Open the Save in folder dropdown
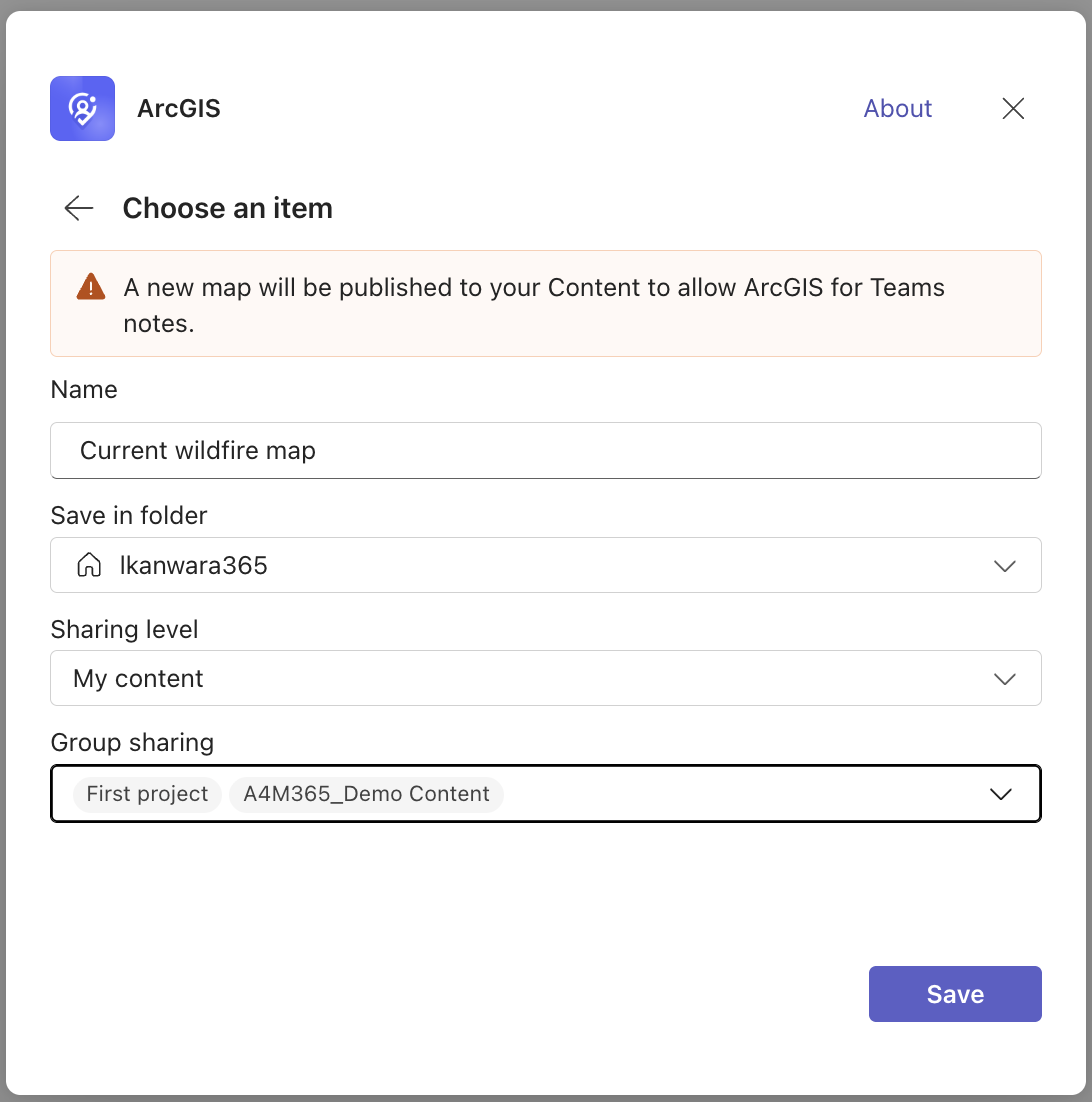 1005,566
